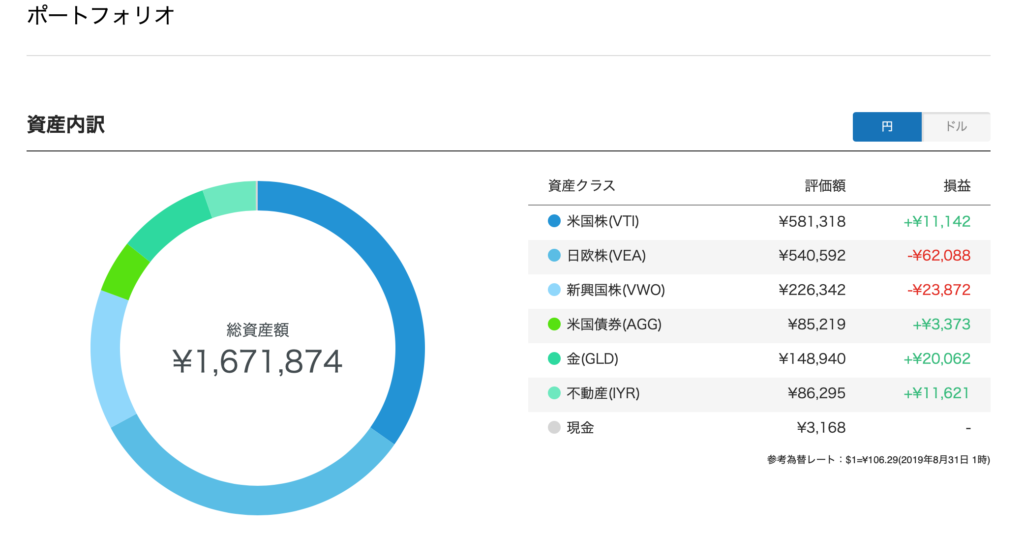1024x534 pixels.
Task: Click the mint IYR legend dot
Action: tap(554, 393)
